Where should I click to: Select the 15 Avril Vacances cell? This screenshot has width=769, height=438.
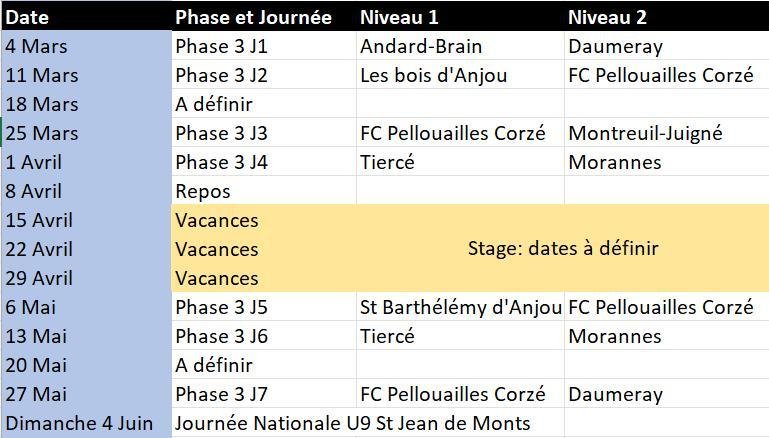point(216,220)
